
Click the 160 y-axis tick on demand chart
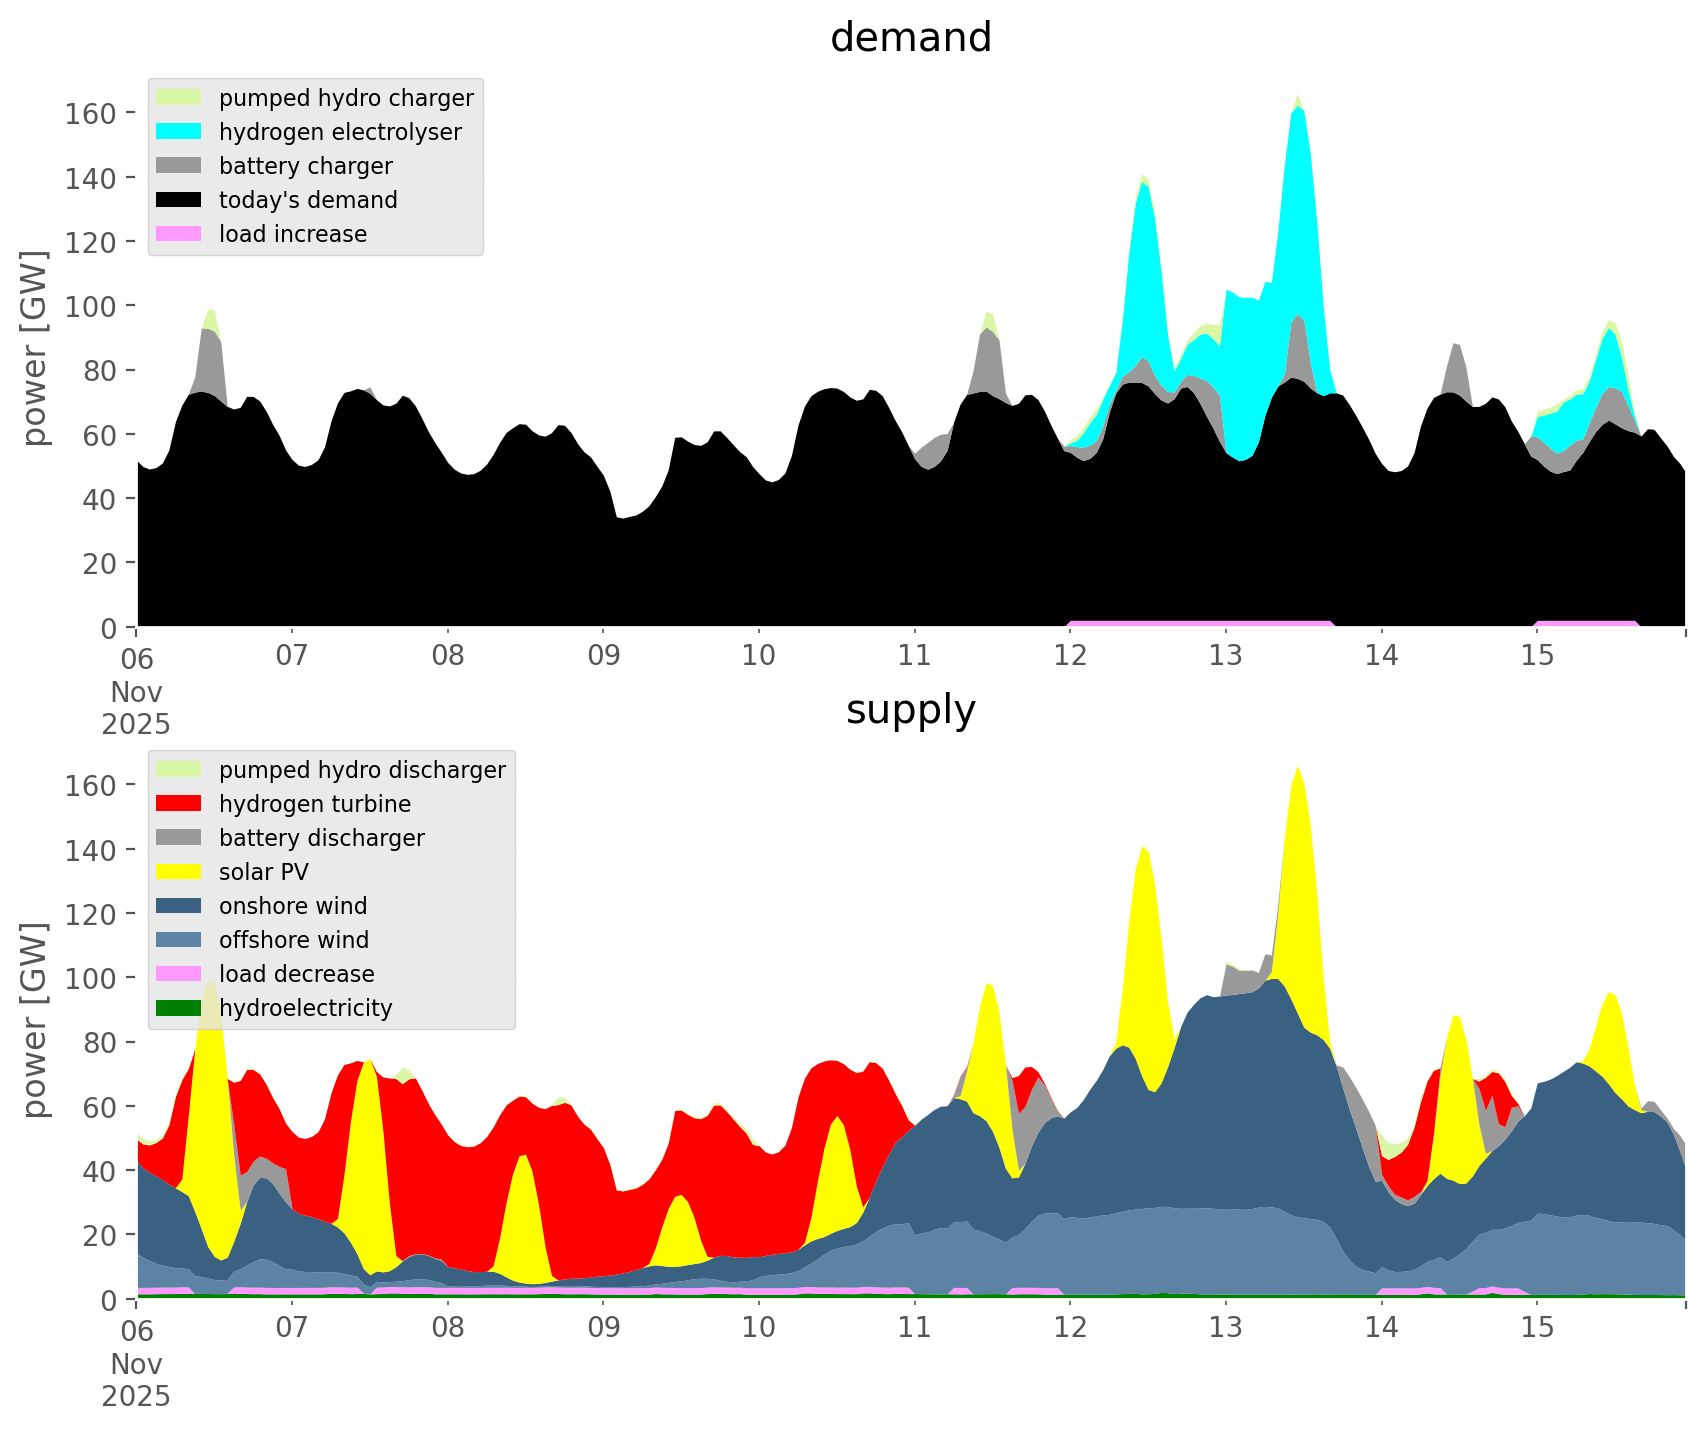point(90,113)
